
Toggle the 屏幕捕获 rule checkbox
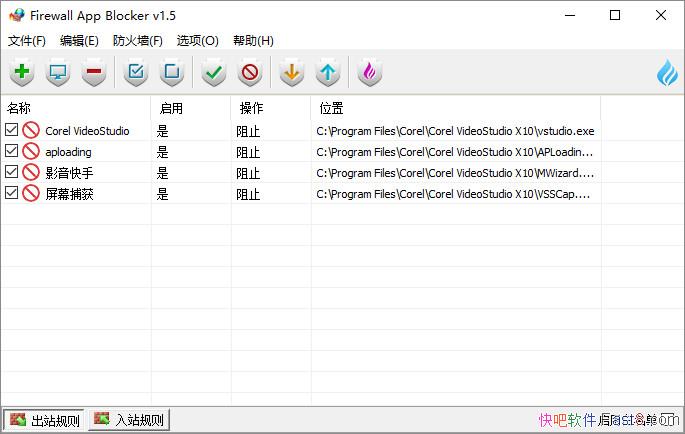pos(11,193)
